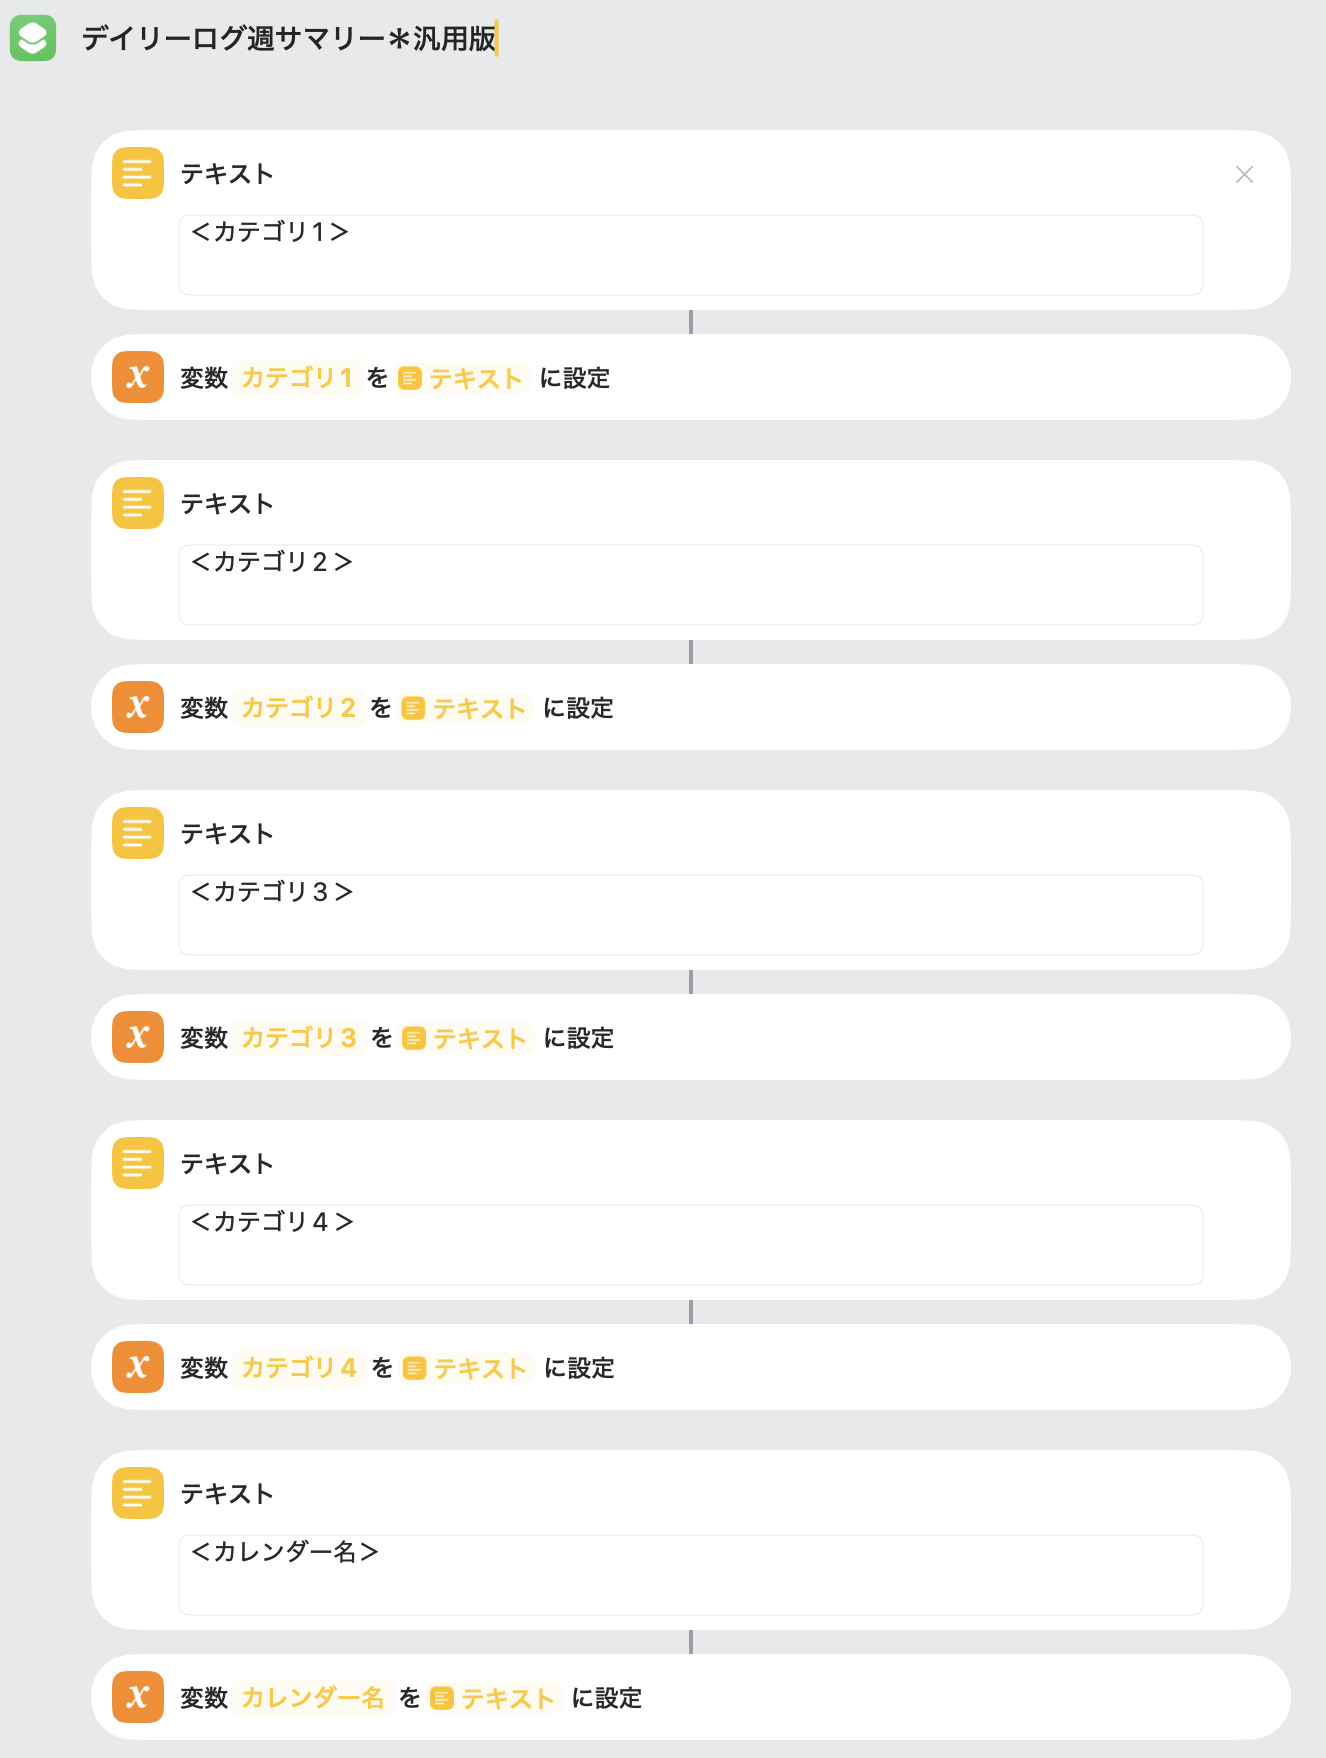1326x1758 pixels.
Task: Click テキスト input token in カテゴリ2 variable action
Action: (465, 708)
